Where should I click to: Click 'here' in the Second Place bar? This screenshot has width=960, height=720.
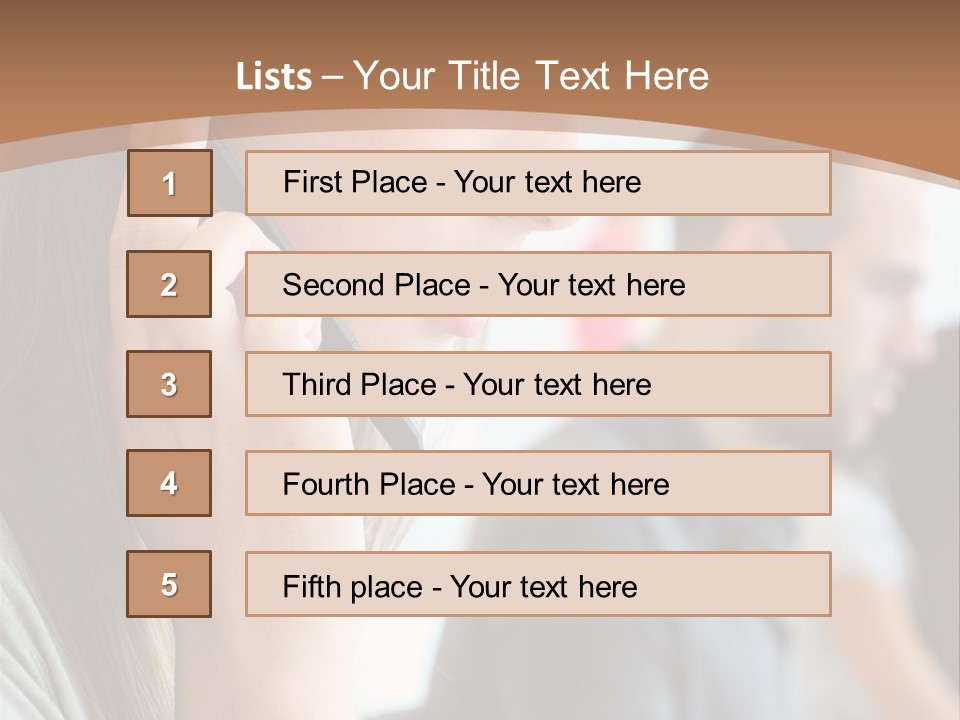click(x=655, y=285)
